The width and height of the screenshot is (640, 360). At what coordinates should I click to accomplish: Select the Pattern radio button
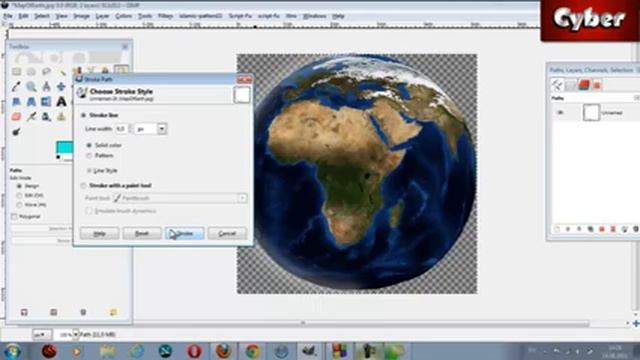tap(89, 156)
